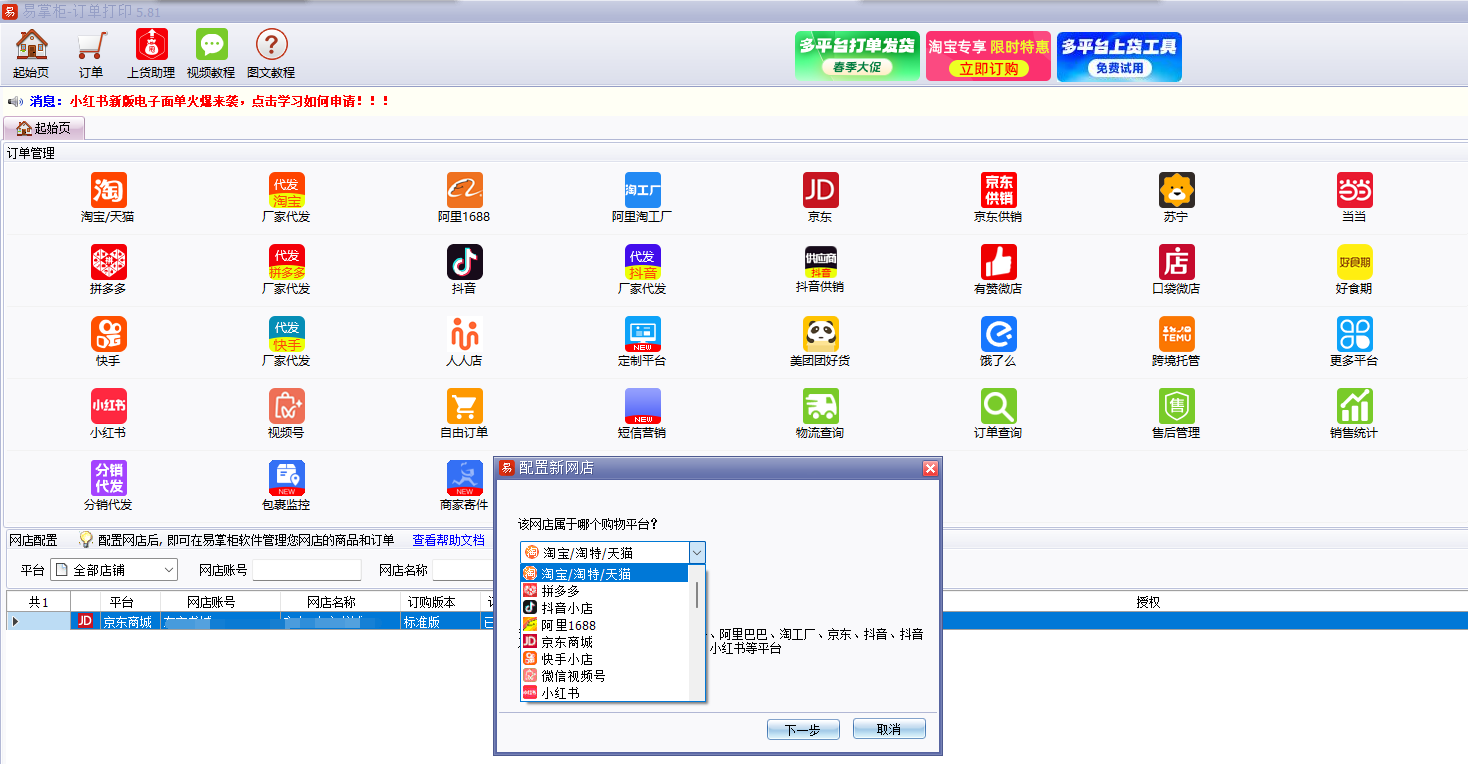This screenshot has width=1468, height=764.
Task: Select 小红书 in platform list
Action: 604,693
